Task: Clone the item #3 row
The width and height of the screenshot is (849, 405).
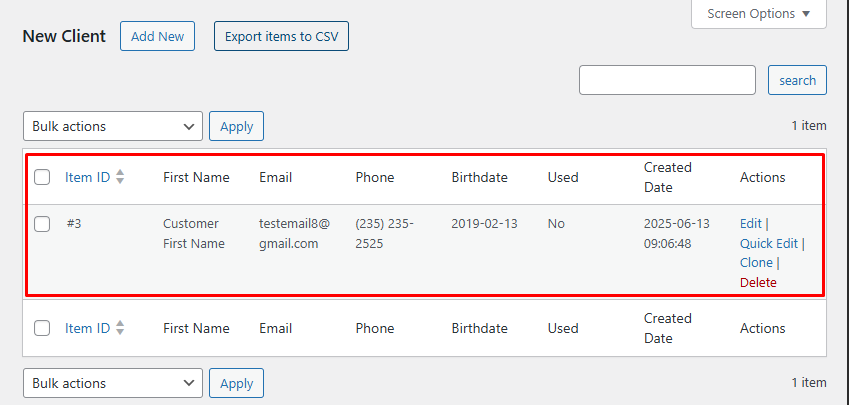Action: click(756, 263)
